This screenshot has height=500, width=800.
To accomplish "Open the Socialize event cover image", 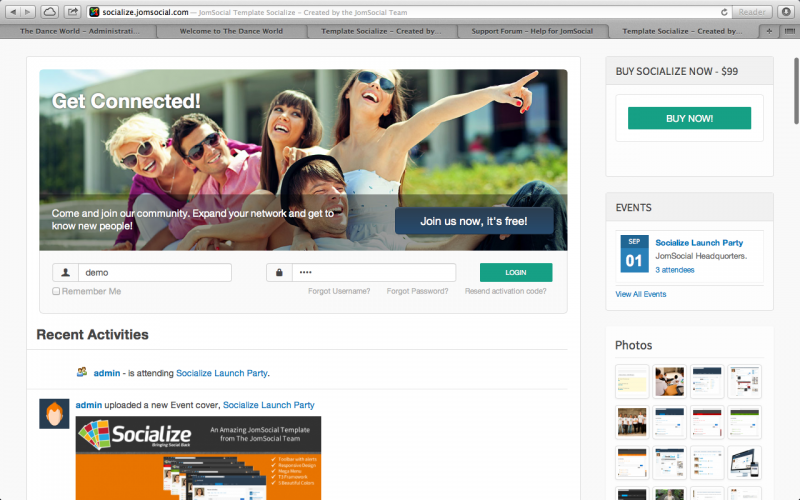I will [198, 458].
